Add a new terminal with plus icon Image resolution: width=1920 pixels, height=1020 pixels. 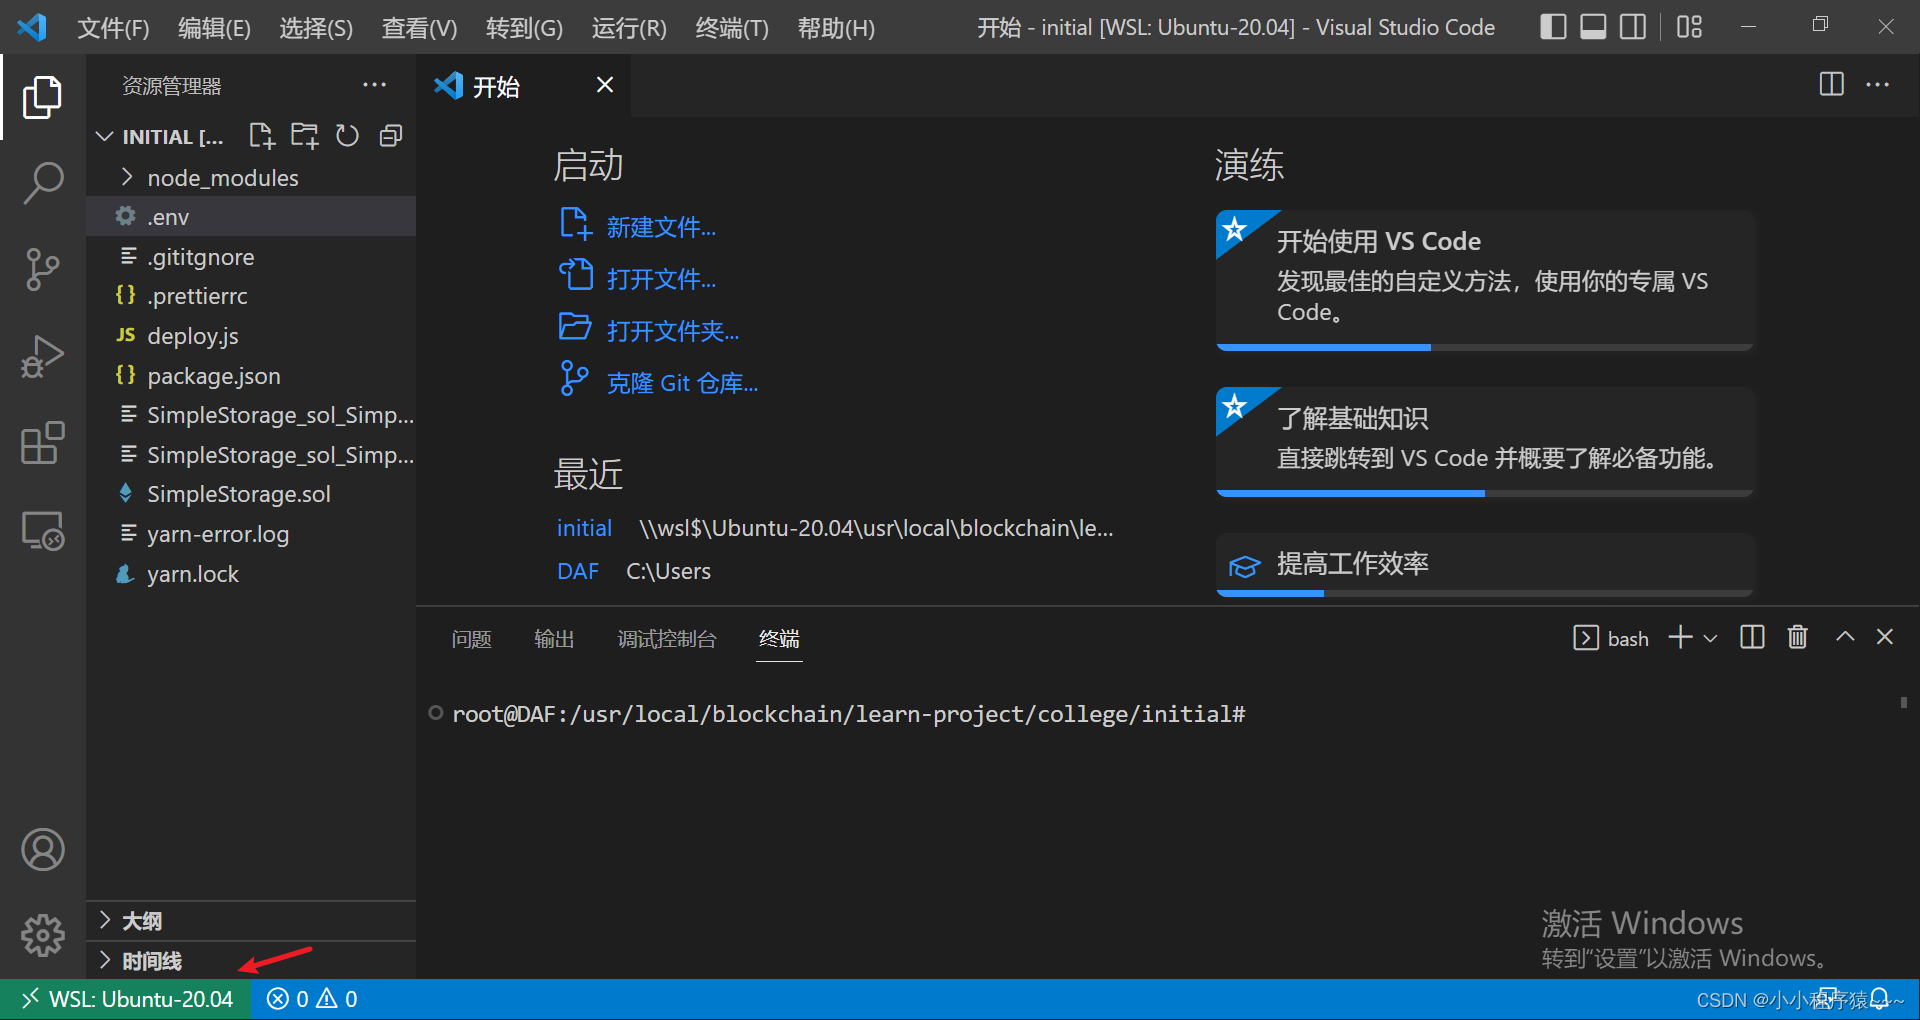[1680, 637]
